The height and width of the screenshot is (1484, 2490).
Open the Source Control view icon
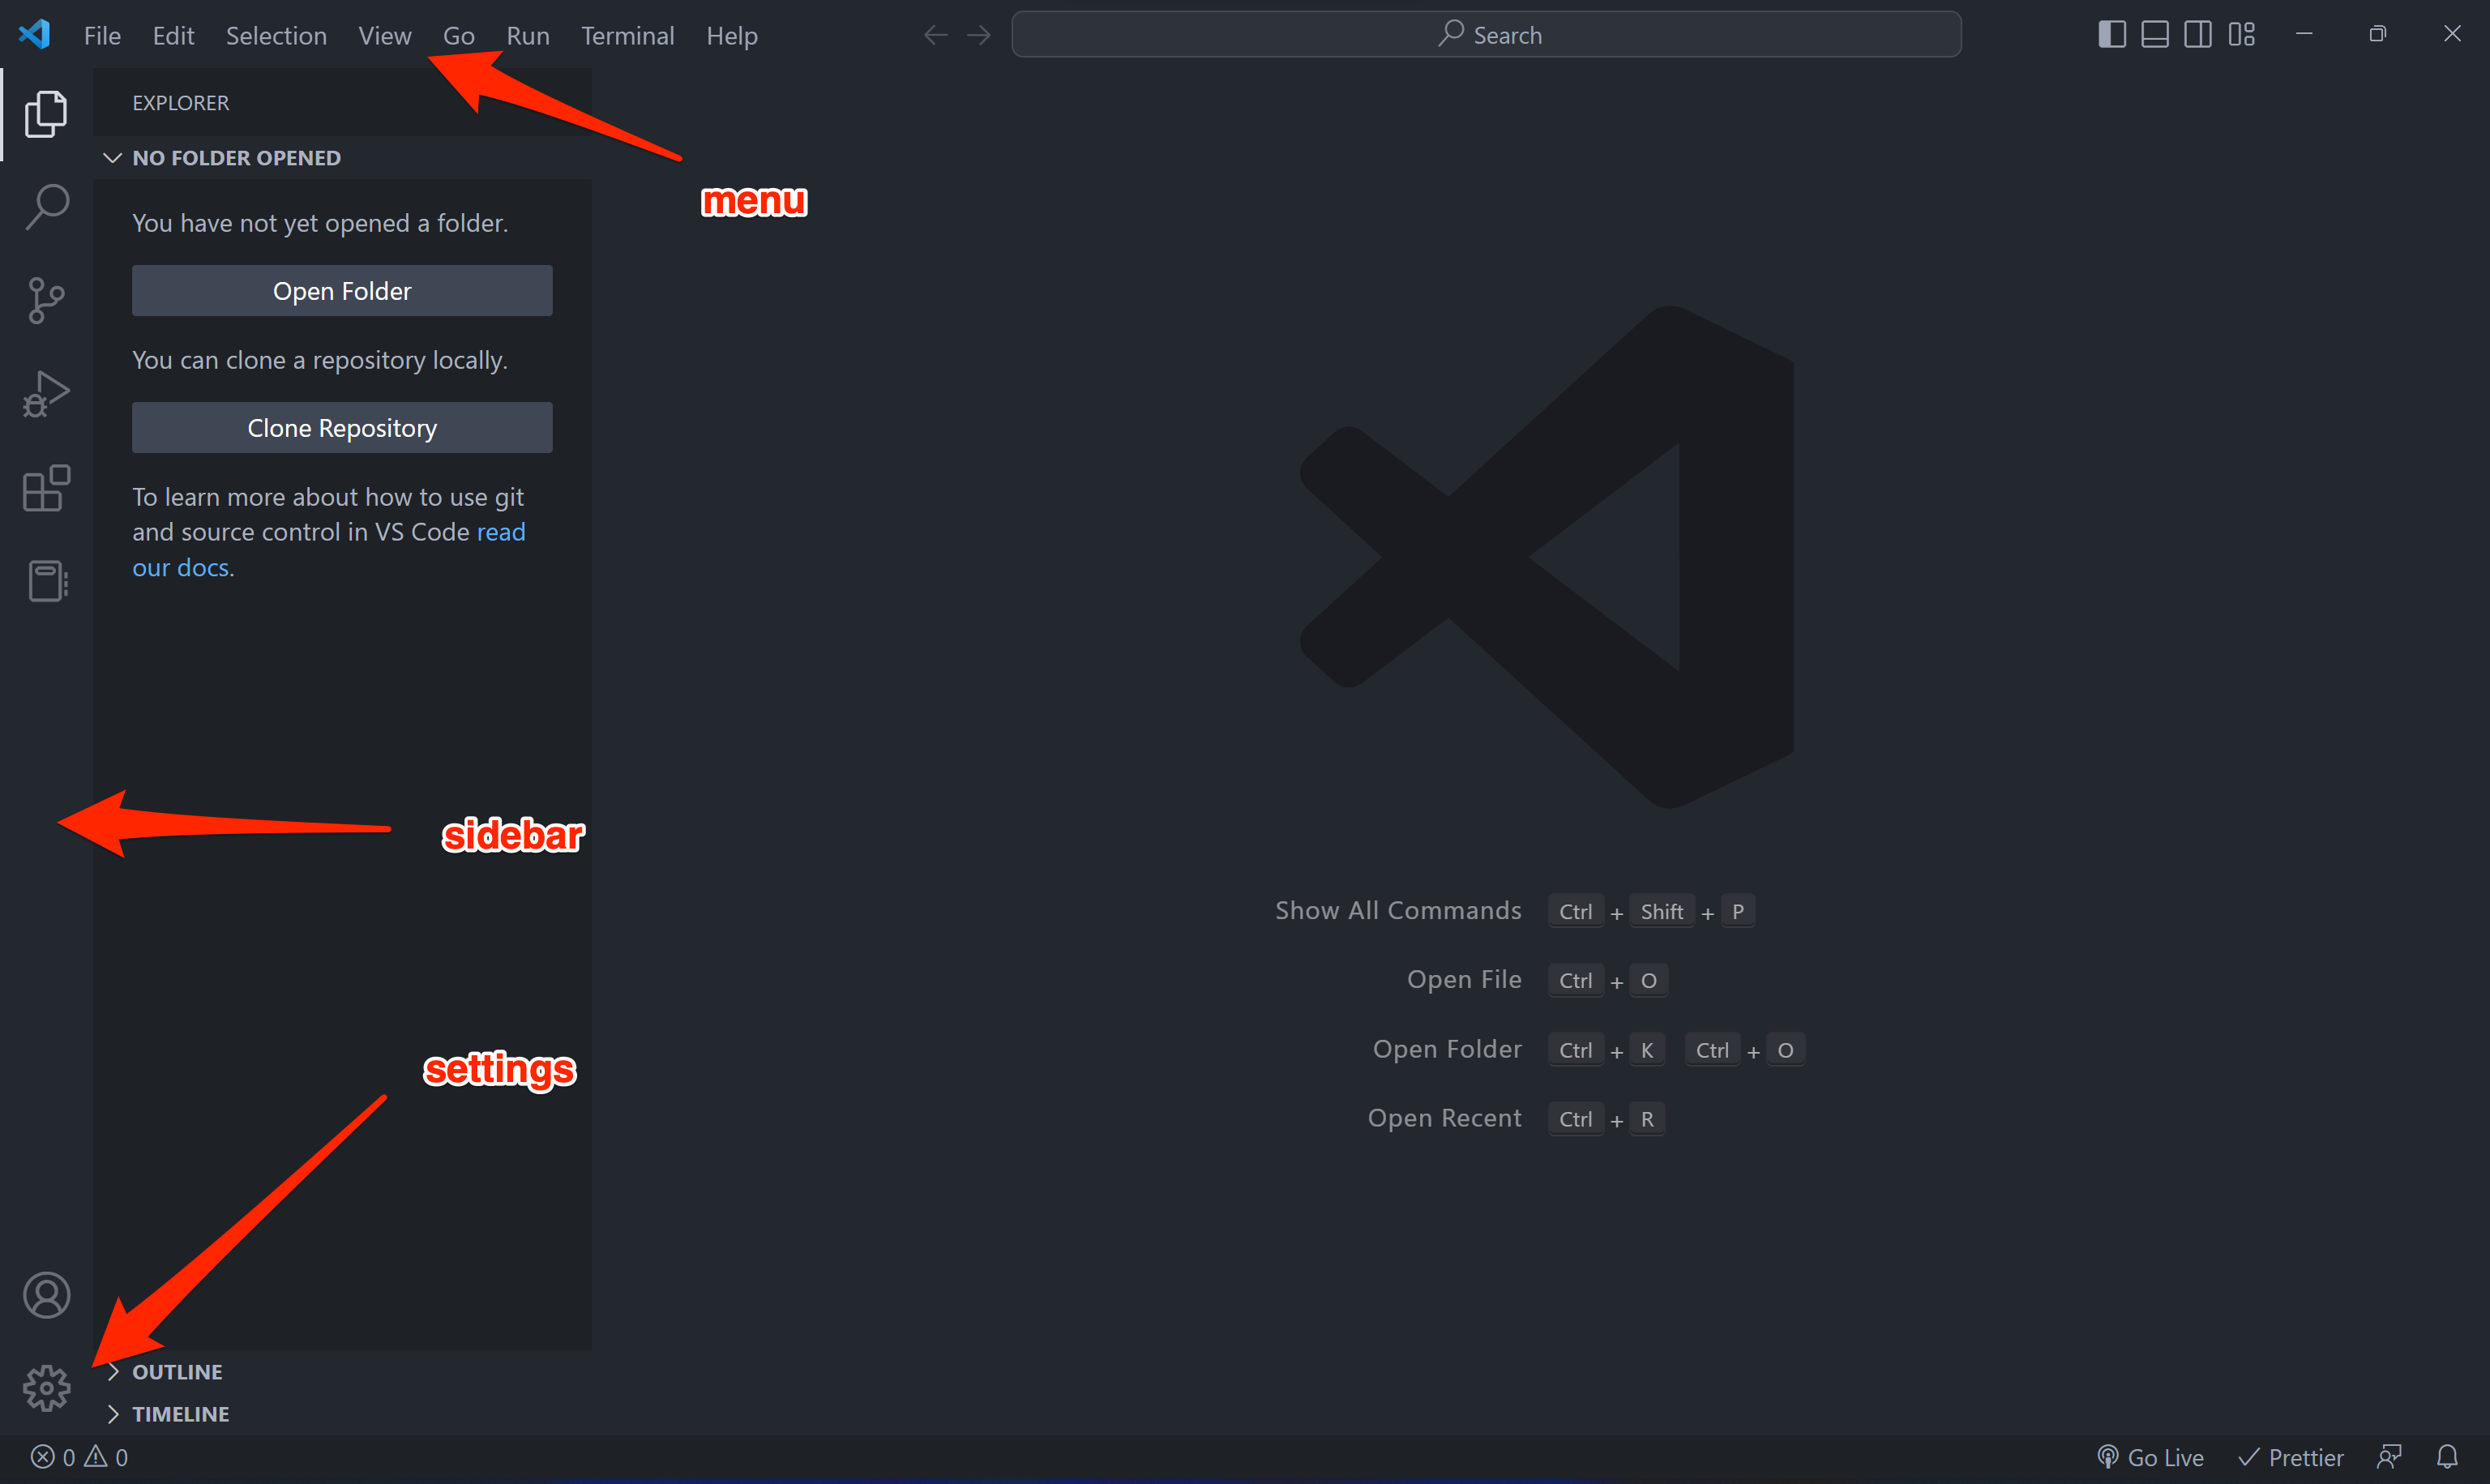point(46,300)
